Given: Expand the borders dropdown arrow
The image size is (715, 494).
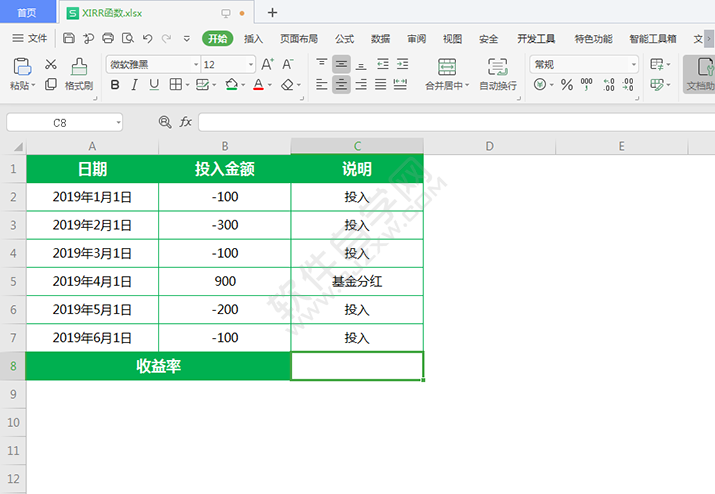Looking at the screenshot, I should point(187,85).
